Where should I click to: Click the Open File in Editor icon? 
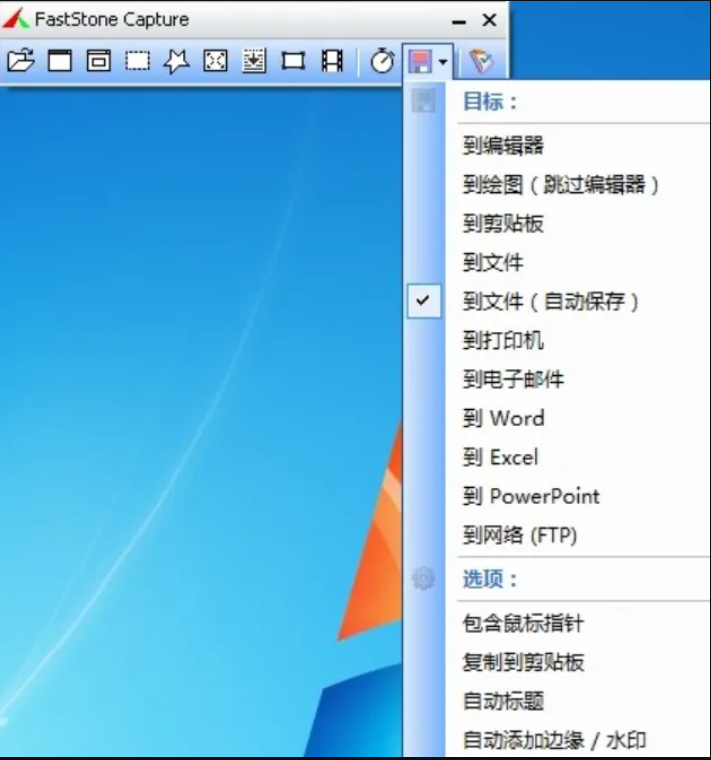pyautogui.click(x=21, y=61)
